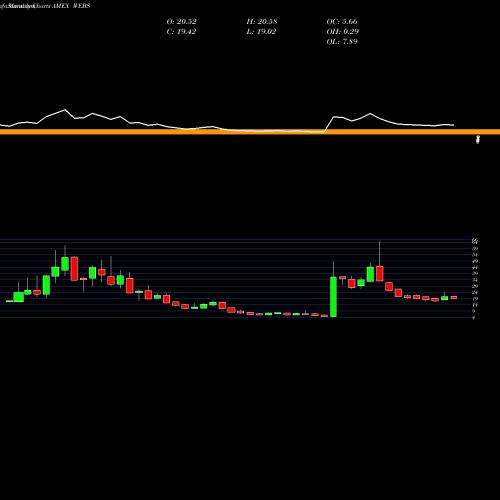Select the last red candlestick on the right
Image resolution: width=500 pixels, height=500 pixels.
coord(454,297)
